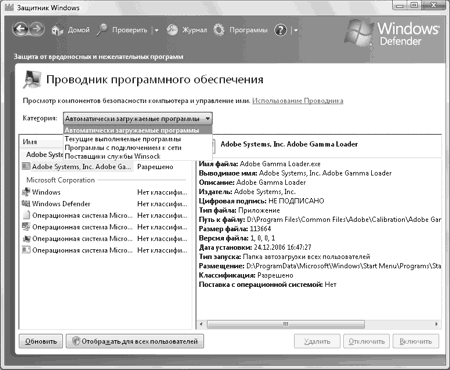Image resolution: width=450 pixels, height=370 pixels.
Task: Click the Удалить button
Action: (317, 341)
